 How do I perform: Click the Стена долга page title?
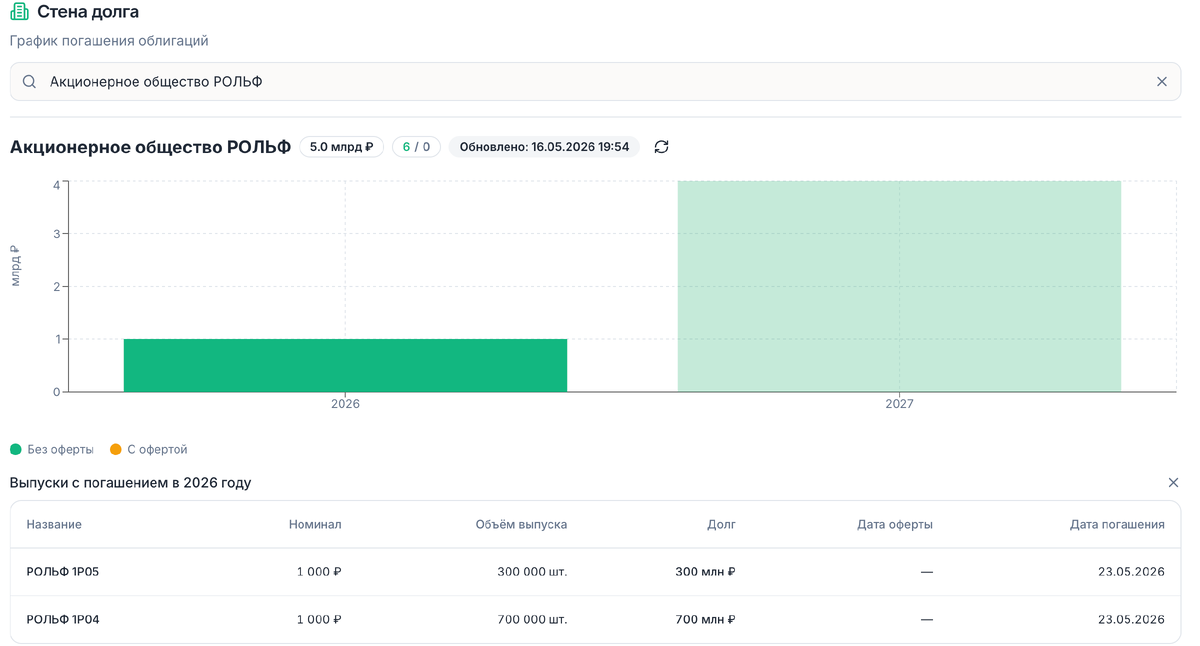pos(88,12)
